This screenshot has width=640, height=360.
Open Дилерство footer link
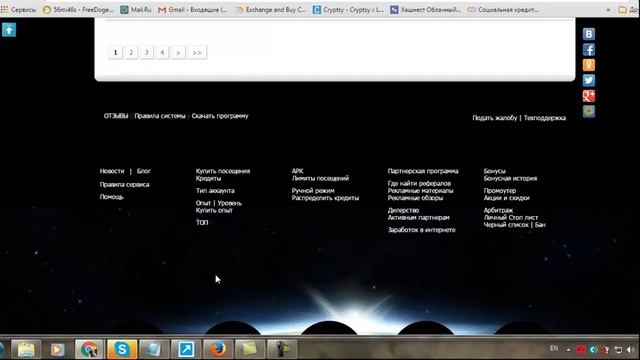pyautogui.click(x=403, y=210)
